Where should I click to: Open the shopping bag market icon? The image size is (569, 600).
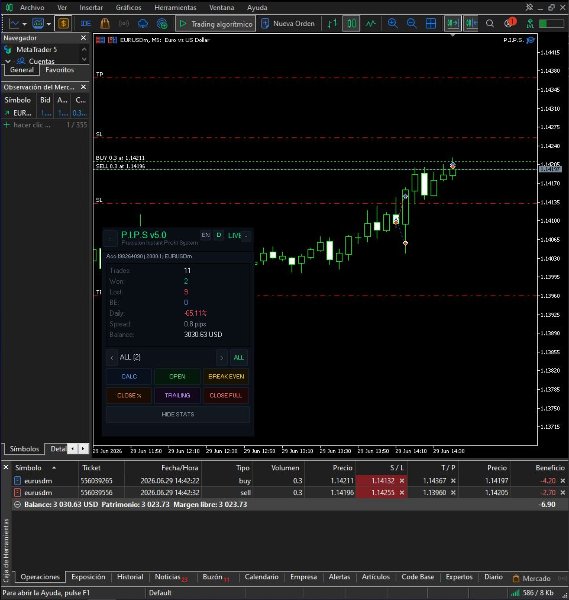pyautogui.click(x=104, y=24)
